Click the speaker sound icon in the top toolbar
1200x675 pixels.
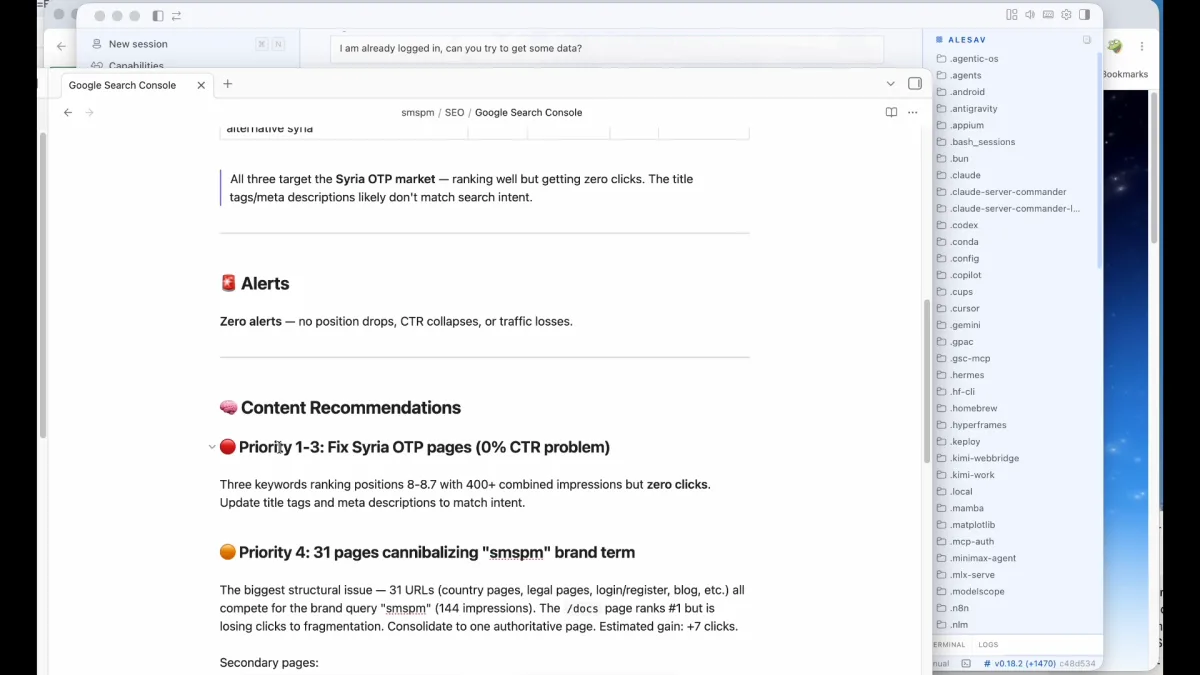pos(1030,15)
